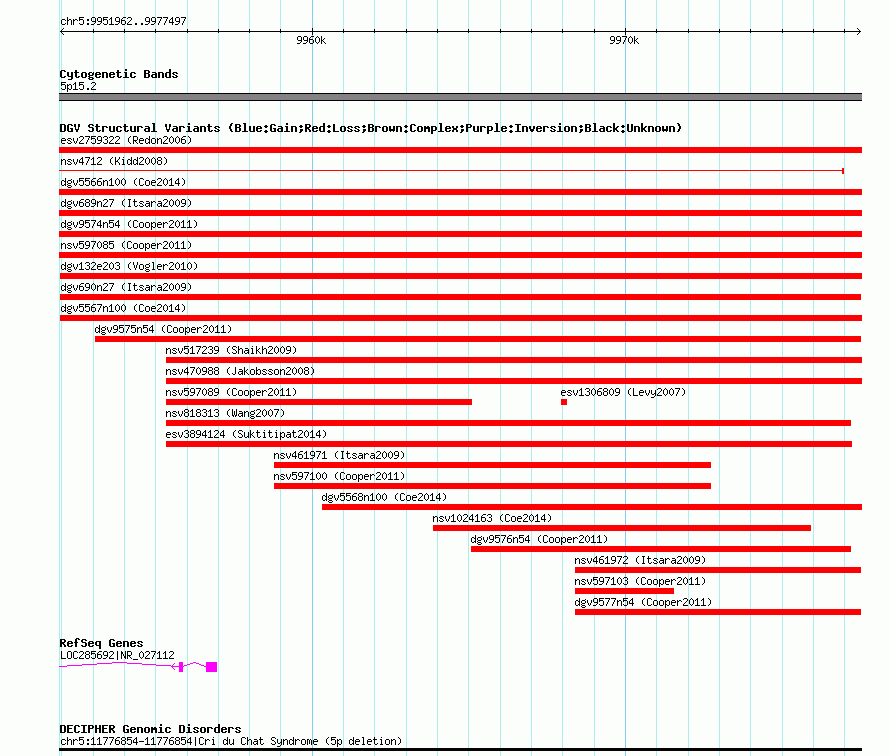This screenshot has height=756, width=890.
Task: Click the right arrow end of the ruler
Action: pyautogui.click(x=859, y=32)
